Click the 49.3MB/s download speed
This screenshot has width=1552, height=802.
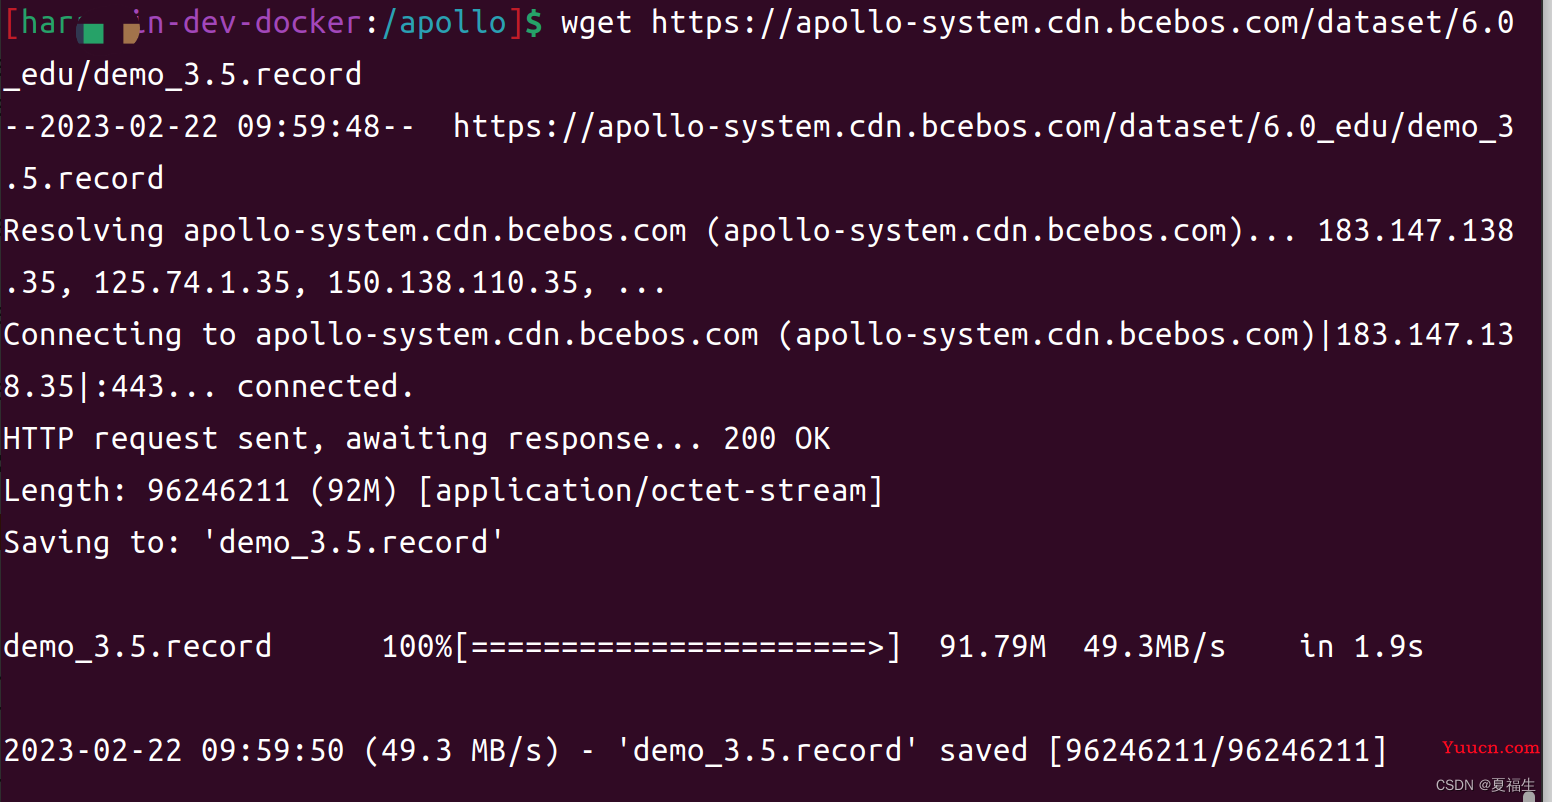coord(1154,647)
